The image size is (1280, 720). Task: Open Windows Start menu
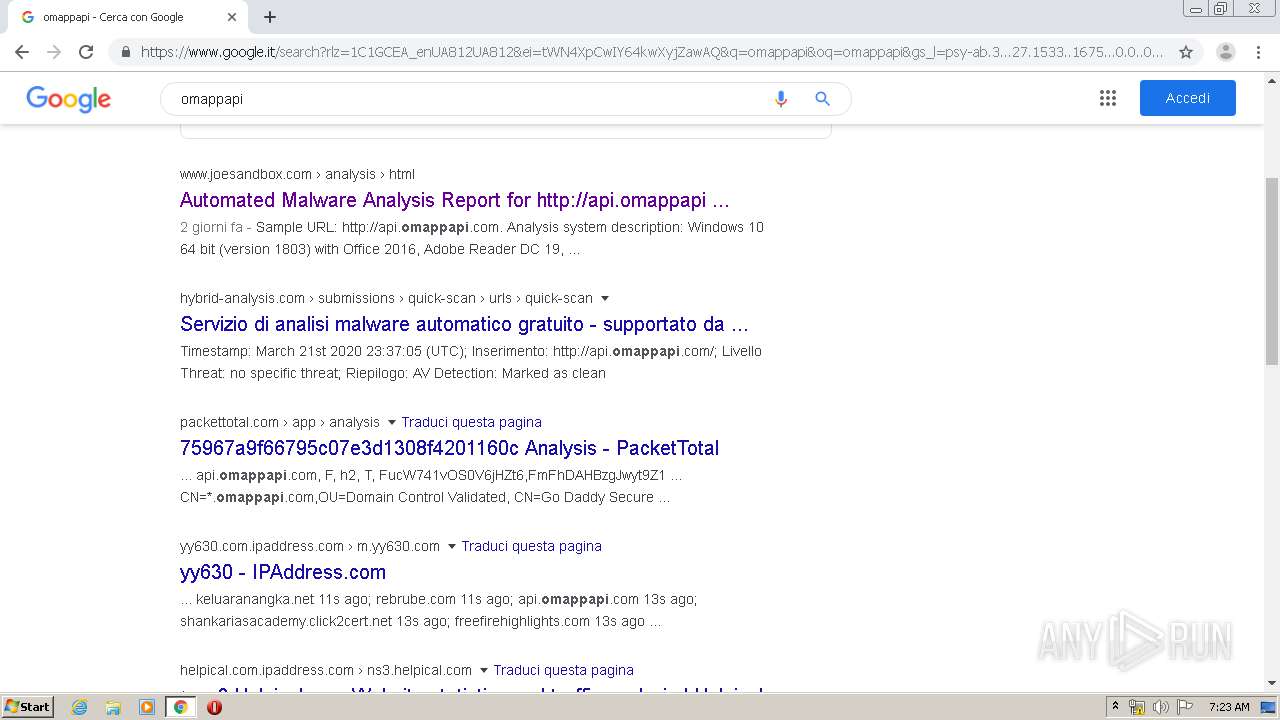click(27, 706)
